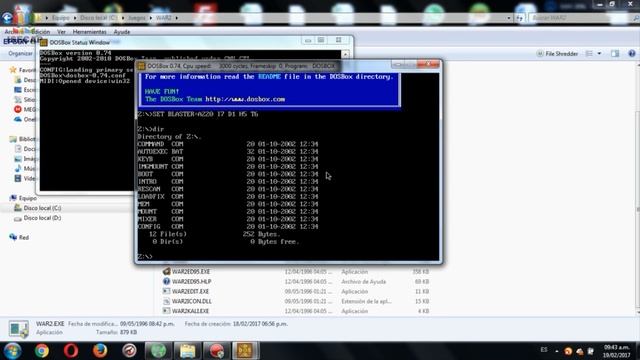Click the search magnifier icon
The height and width of the screenshot is (360, 640).
636,18
